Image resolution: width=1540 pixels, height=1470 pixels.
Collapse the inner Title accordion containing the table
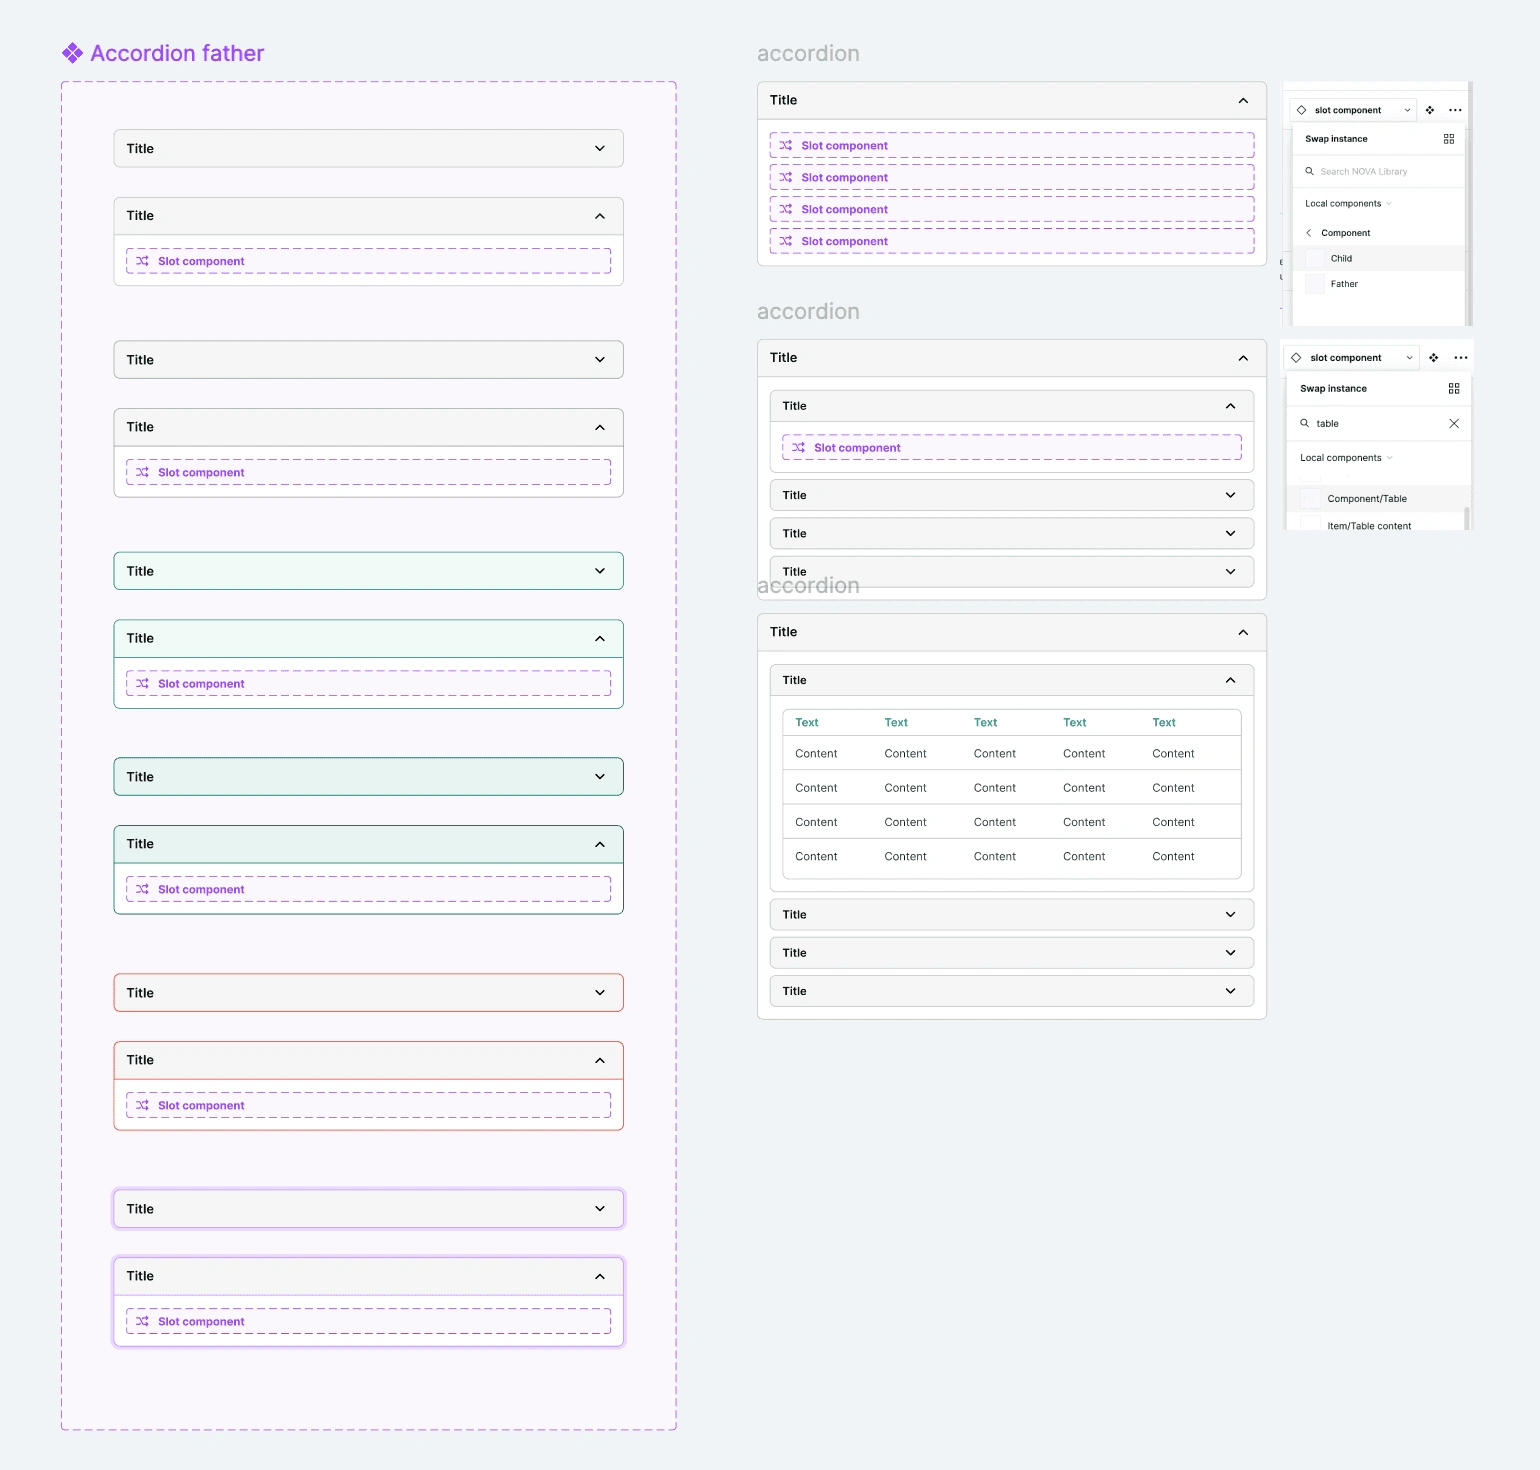1230,680
